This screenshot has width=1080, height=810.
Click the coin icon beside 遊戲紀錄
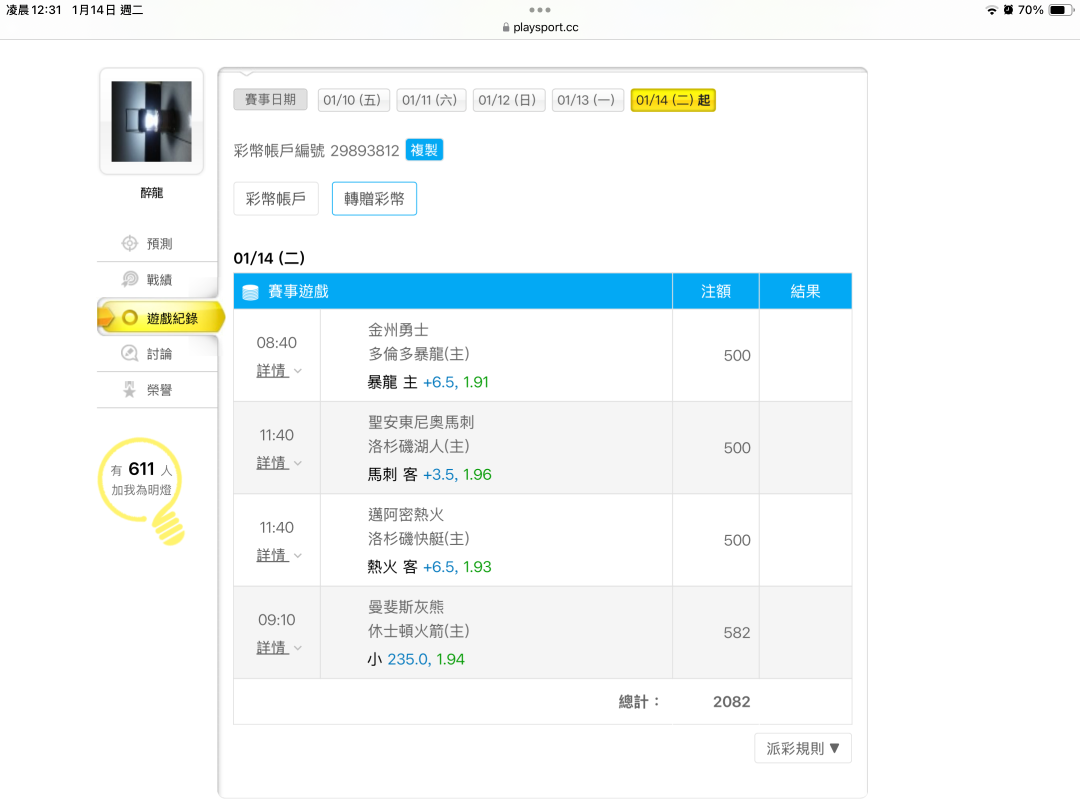[x=129, y=318]
